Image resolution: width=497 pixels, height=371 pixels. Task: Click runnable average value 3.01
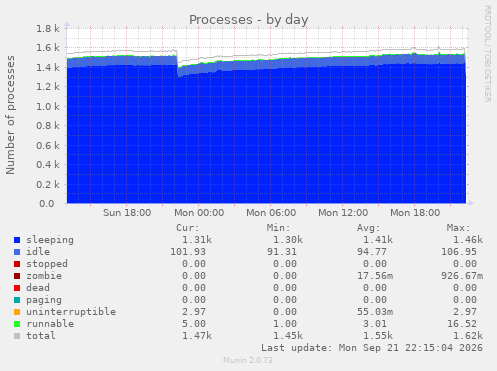[375, 324]
